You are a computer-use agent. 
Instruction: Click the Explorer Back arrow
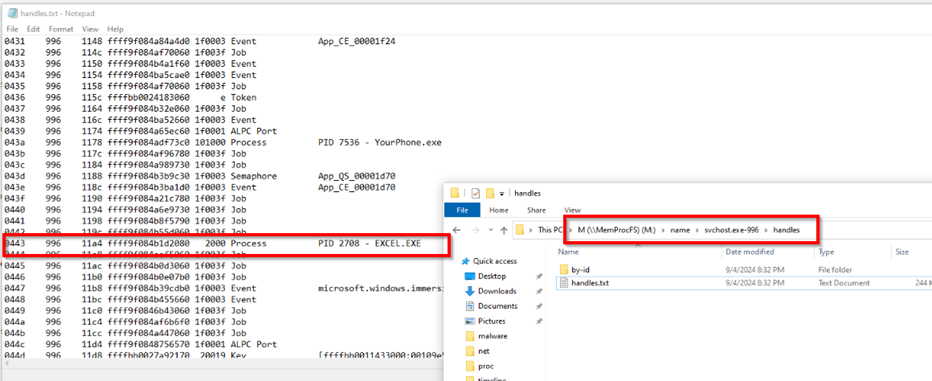457,230
